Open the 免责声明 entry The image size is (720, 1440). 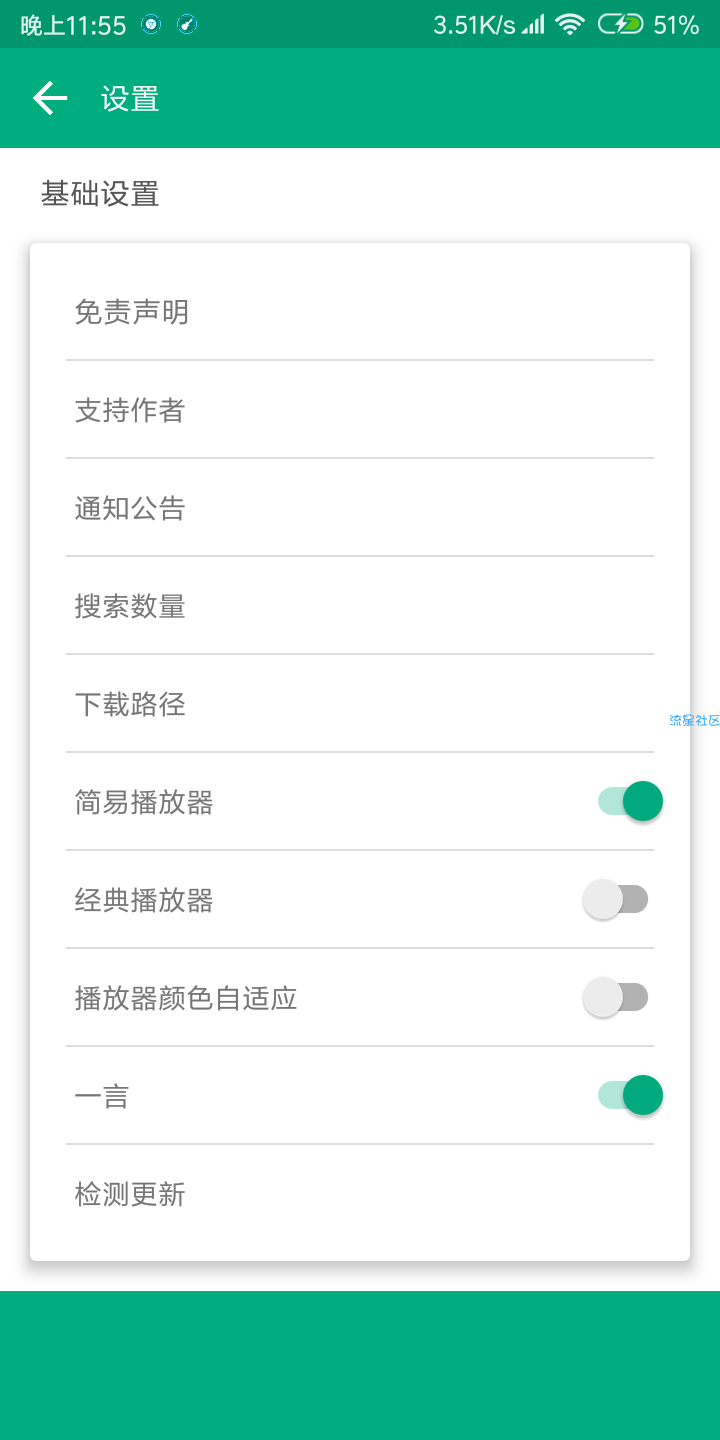click(x=360, y=312)
